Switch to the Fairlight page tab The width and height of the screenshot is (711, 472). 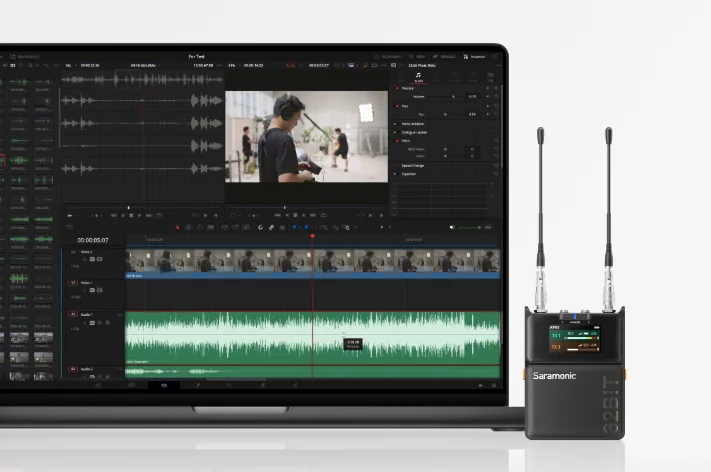(x=263, y=385)
